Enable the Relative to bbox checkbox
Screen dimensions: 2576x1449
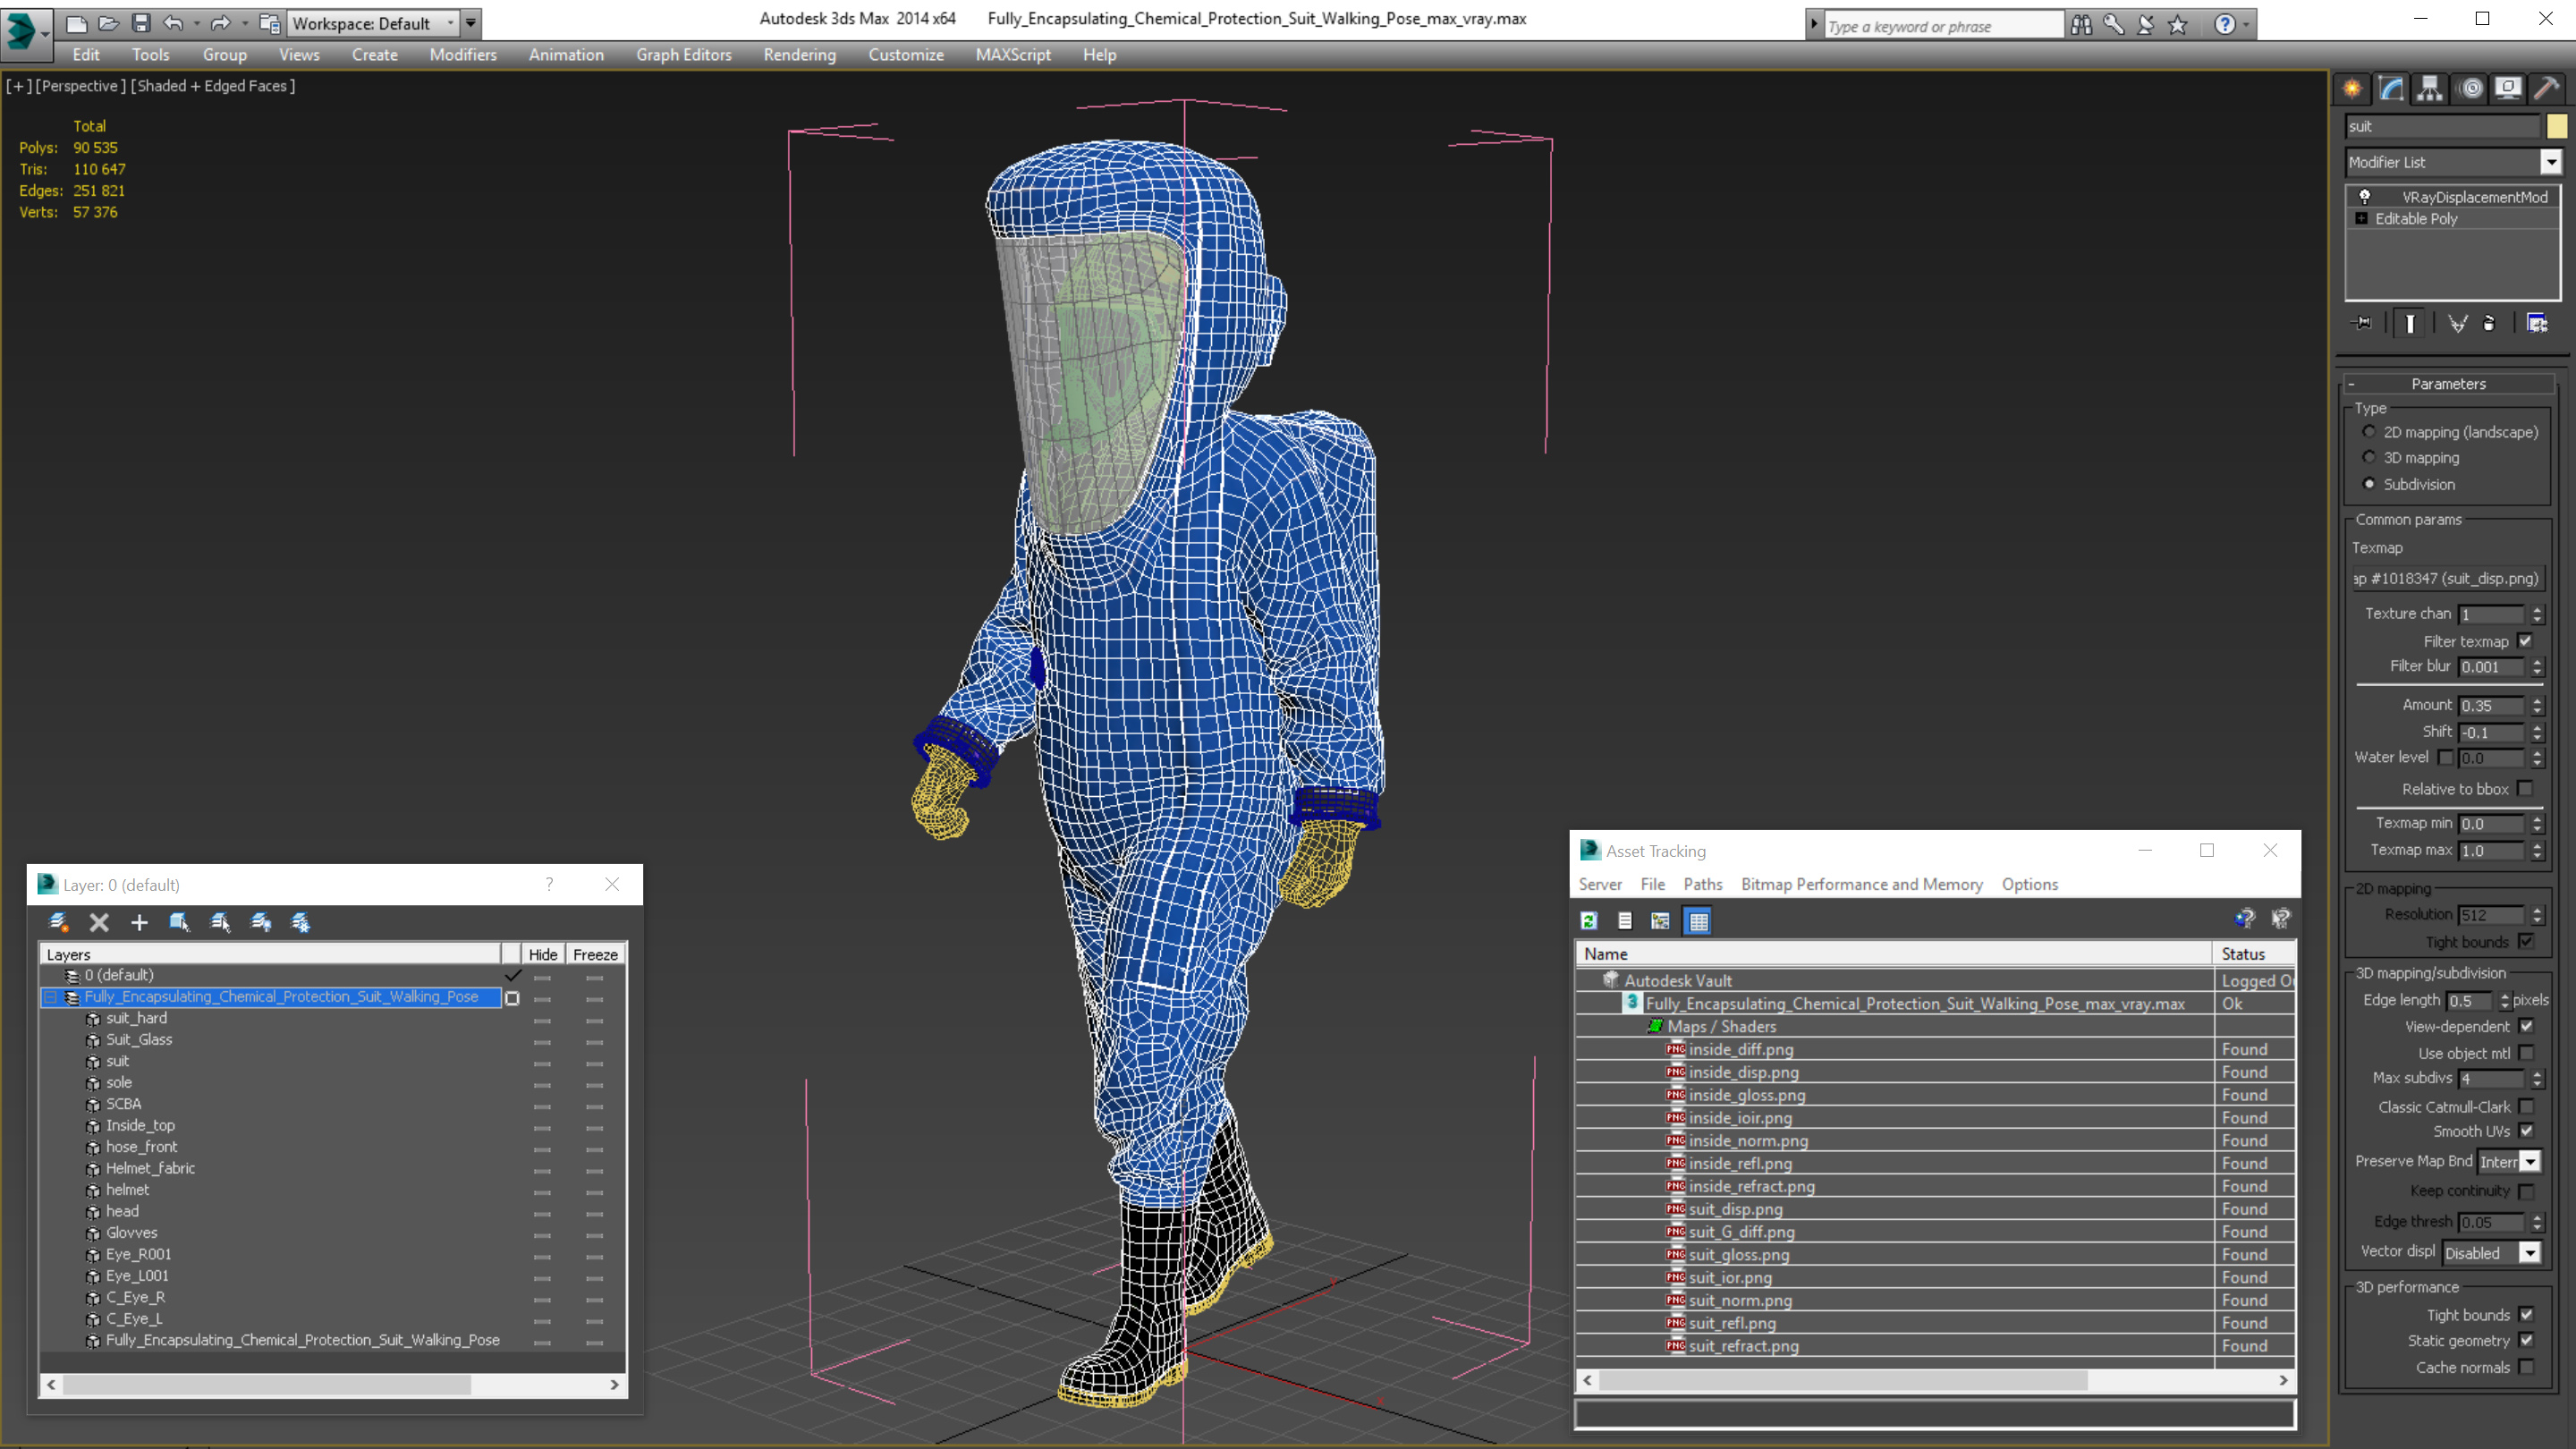2525,789
